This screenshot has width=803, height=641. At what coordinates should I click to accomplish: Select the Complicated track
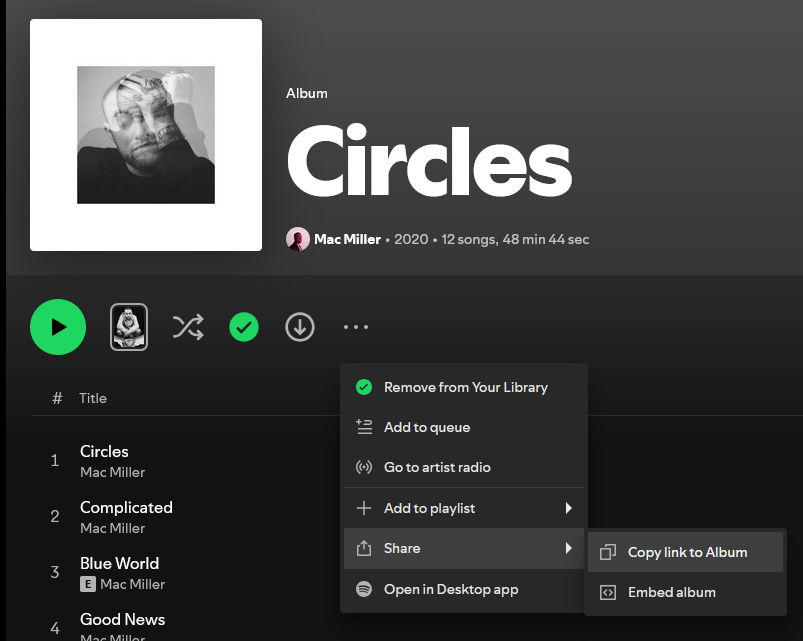click(126, 507)
